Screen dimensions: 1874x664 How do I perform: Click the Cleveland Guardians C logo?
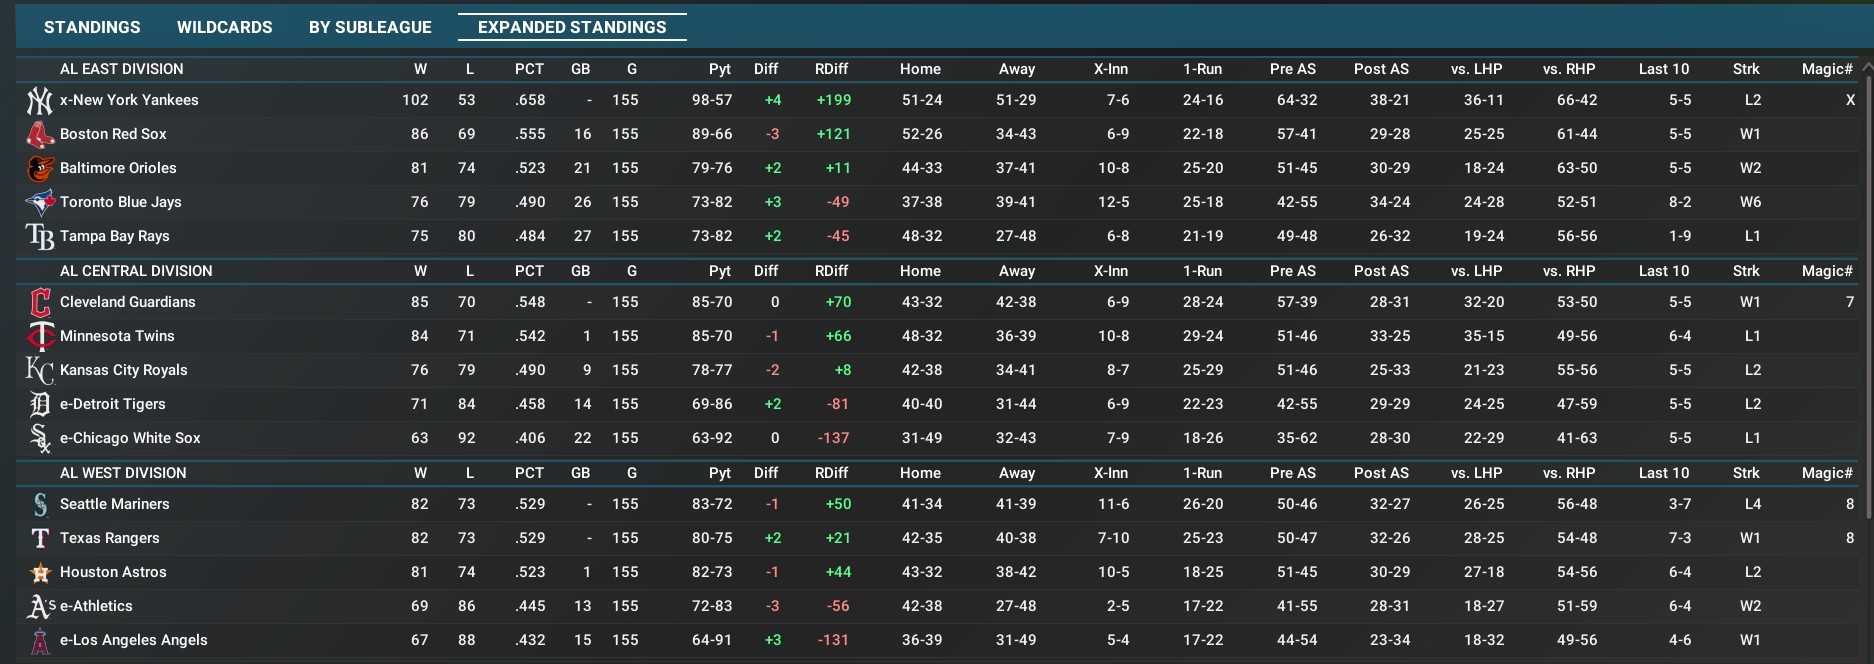[39, 302]
